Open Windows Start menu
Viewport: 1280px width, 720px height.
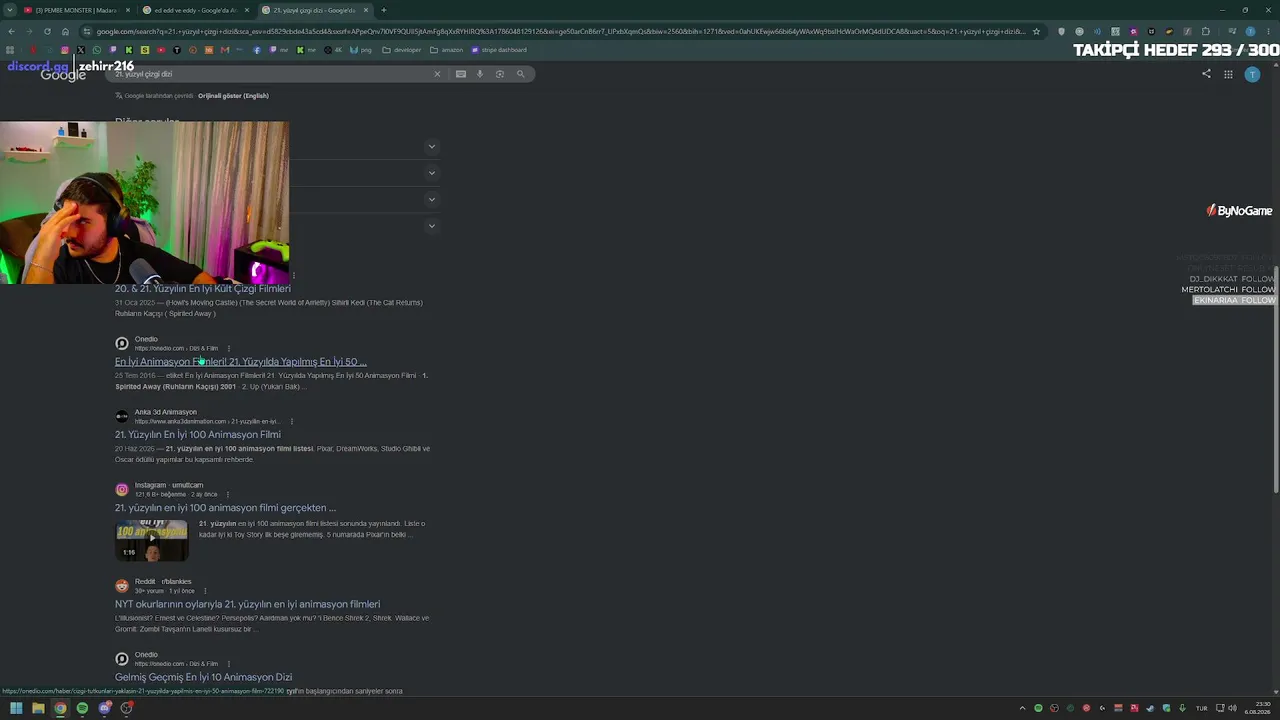[x=16, y=708]
